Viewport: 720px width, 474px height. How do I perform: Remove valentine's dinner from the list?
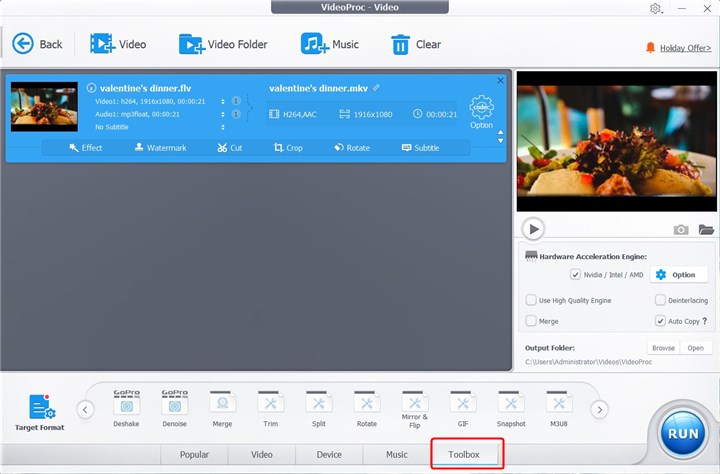click(x=500, y=81)
